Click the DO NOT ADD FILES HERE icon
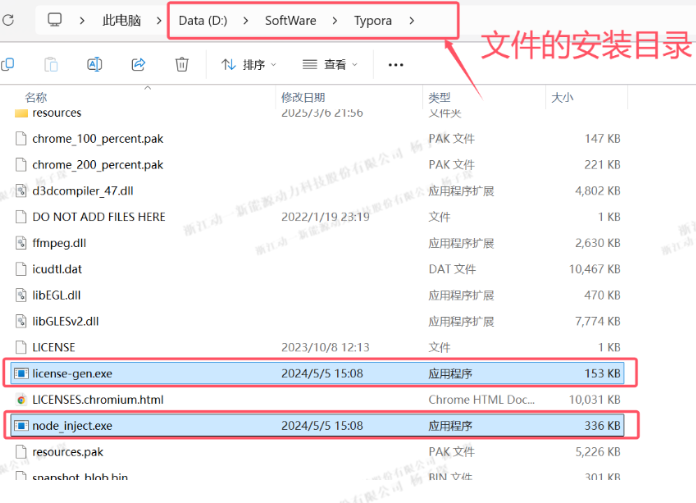 pos(21,217)
